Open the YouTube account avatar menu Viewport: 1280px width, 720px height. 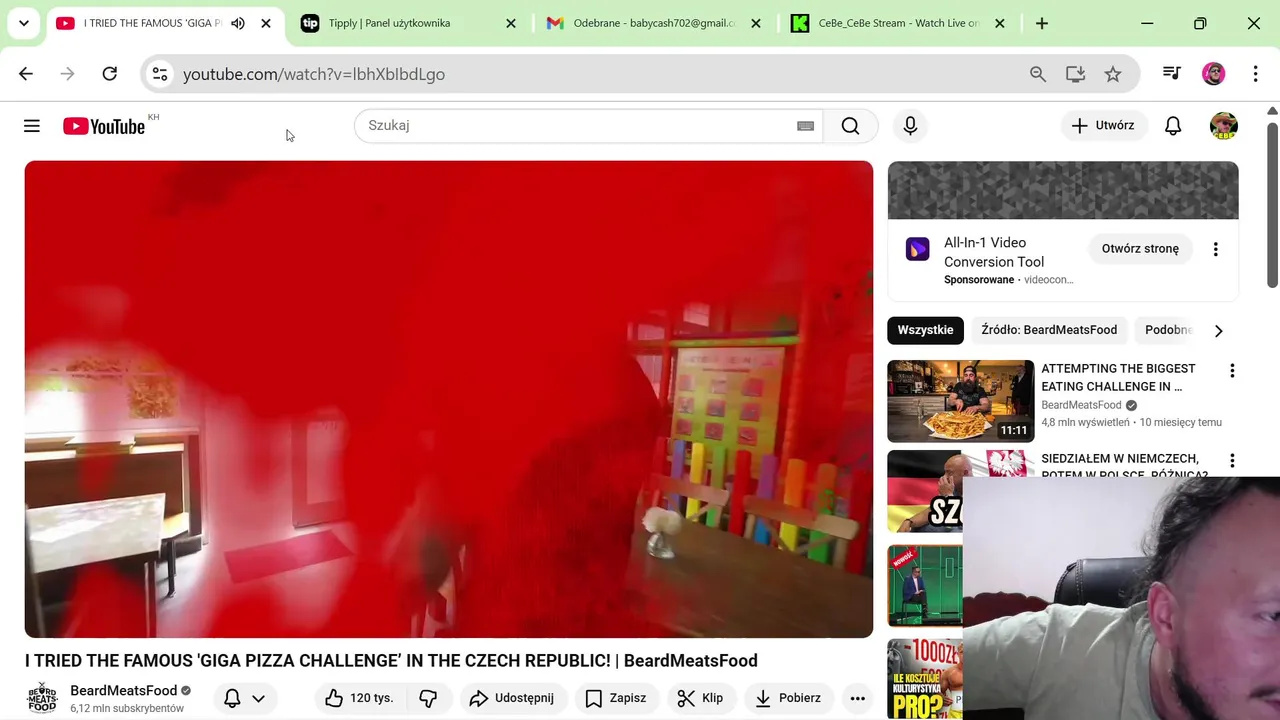(x=1224, y=125)
